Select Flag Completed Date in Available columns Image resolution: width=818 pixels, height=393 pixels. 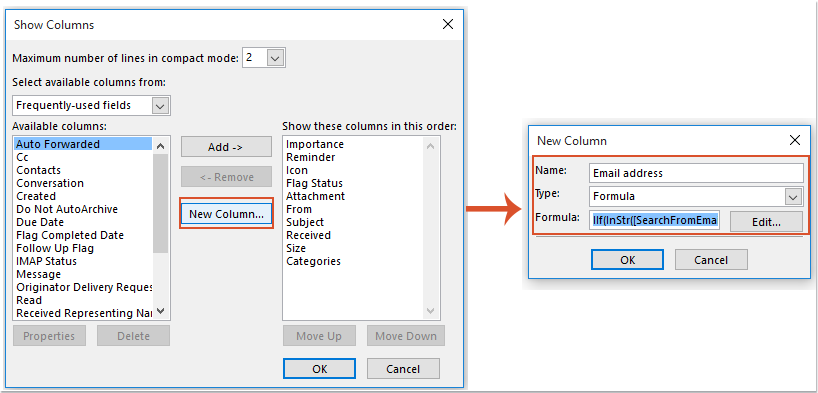(x=83, y=235)
